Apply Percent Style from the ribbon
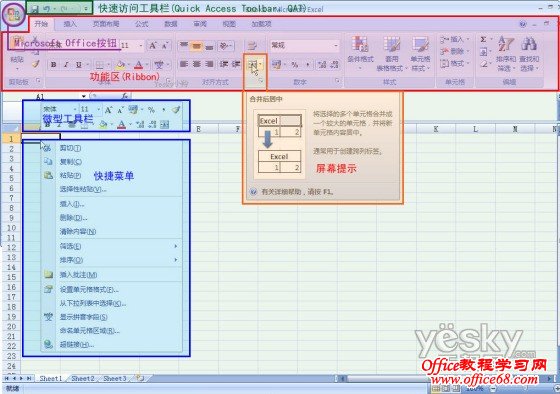The height and width of the screenshot is (394, 560). [294, 65]
